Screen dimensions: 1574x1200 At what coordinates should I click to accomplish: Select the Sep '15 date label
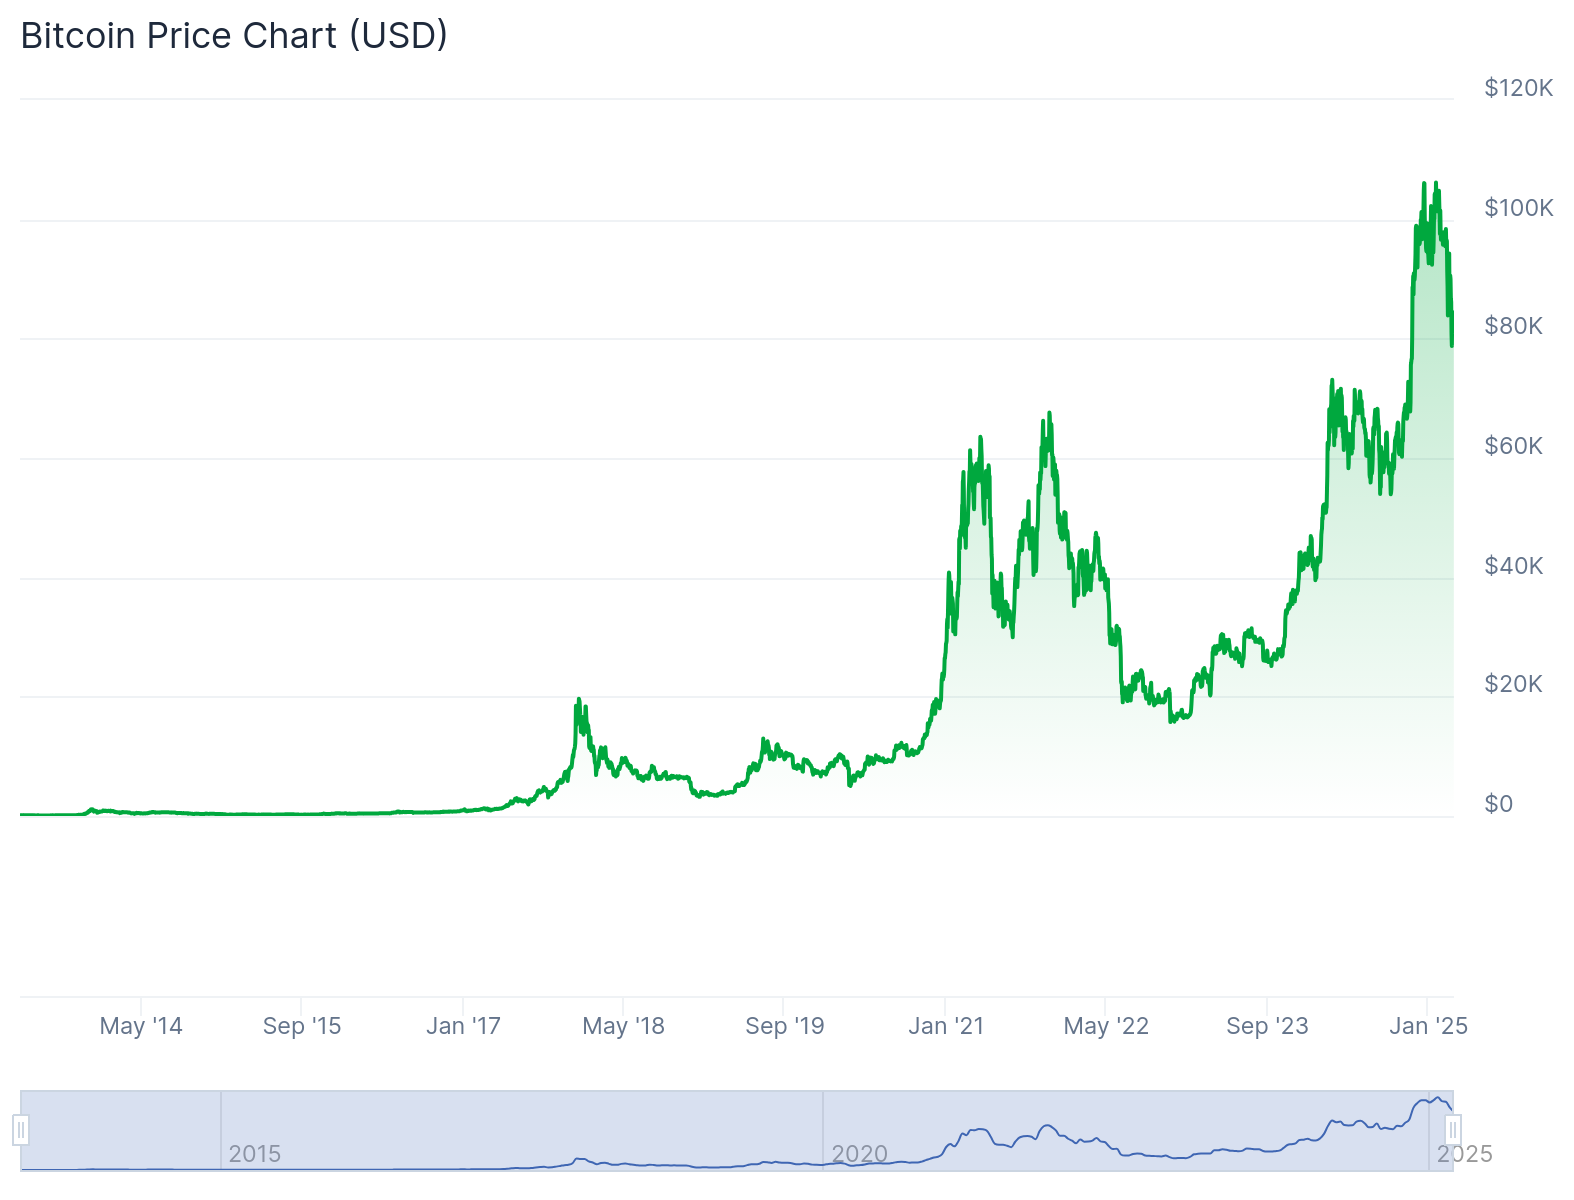pyautogui.click(x=302, y=1026)
